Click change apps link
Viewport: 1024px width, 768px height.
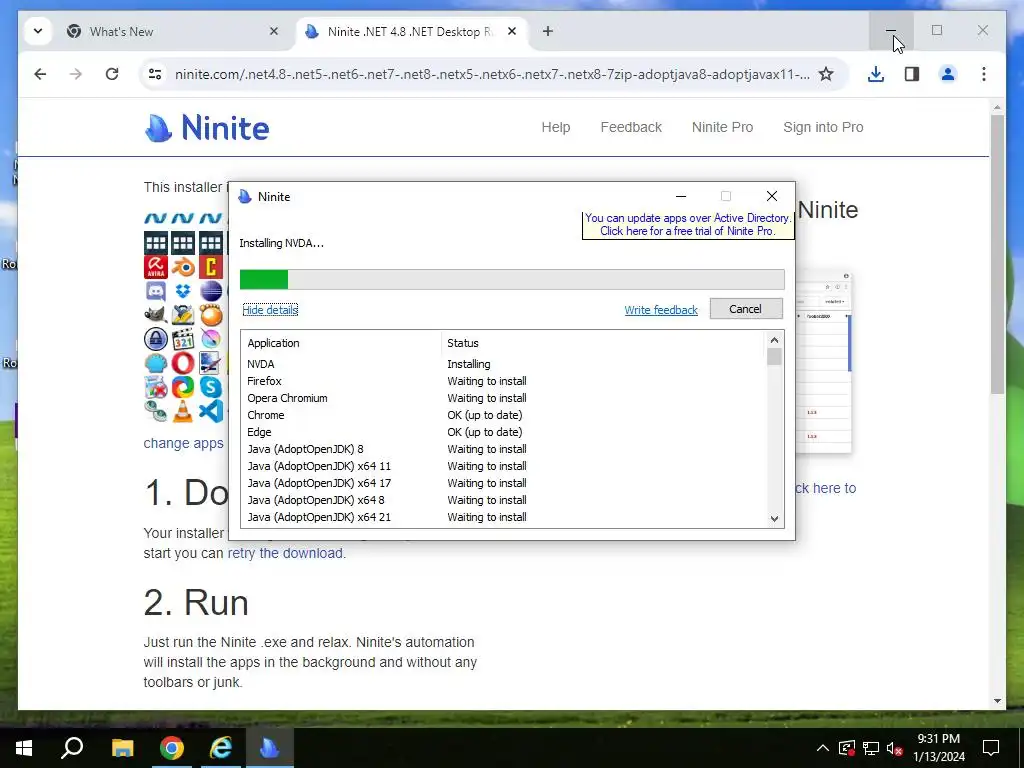tap(184, 443)
